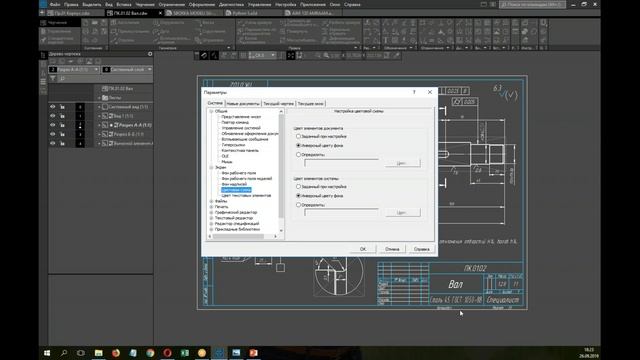Click the settings tree horizontal scrollbar
The height and width of the screenshot is (360, 640).
pos(242,236)
